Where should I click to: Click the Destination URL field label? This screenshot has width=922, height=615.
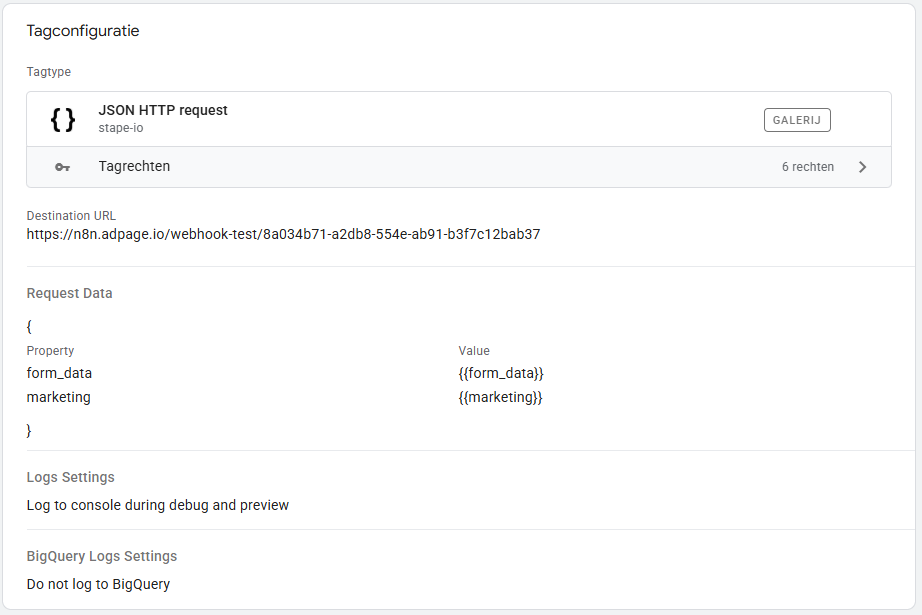point(71,216)
